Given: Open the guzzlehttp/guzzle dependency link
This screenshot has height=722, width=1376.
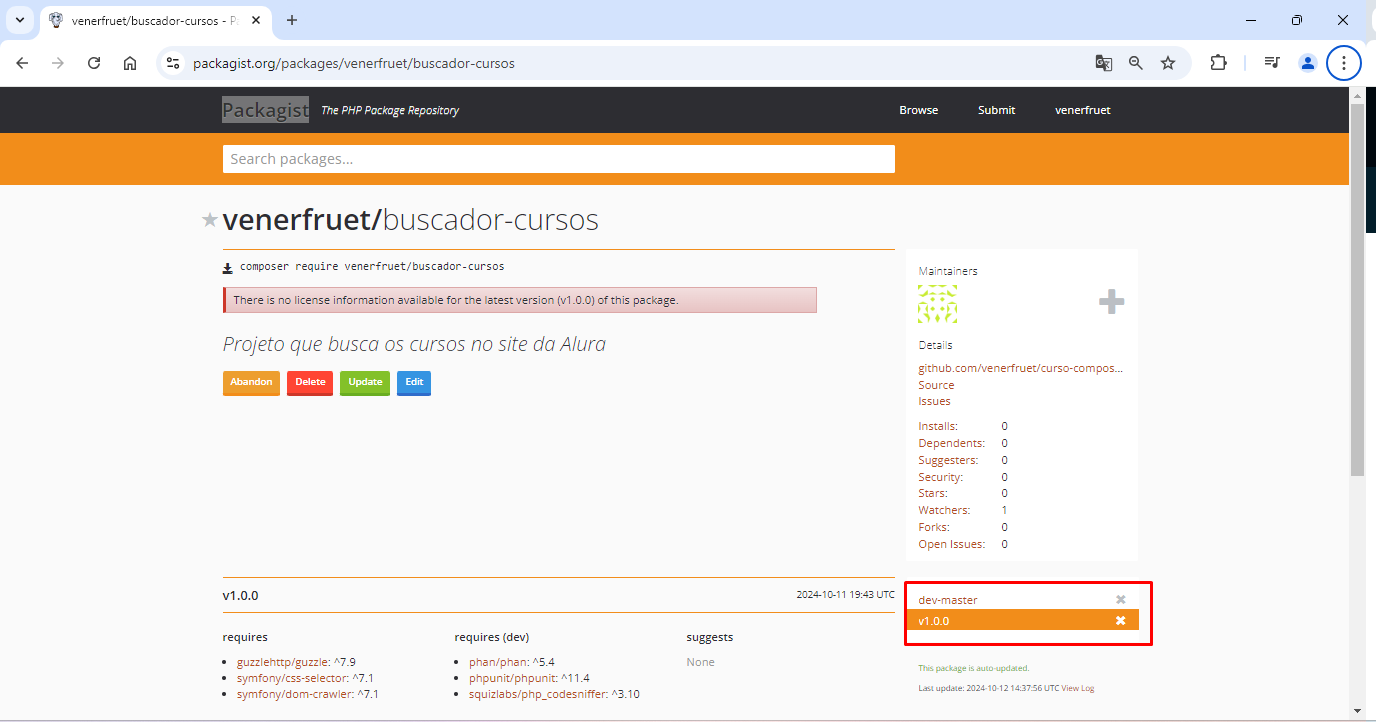Looking at the screenshot, I should (x=282, y=662).
